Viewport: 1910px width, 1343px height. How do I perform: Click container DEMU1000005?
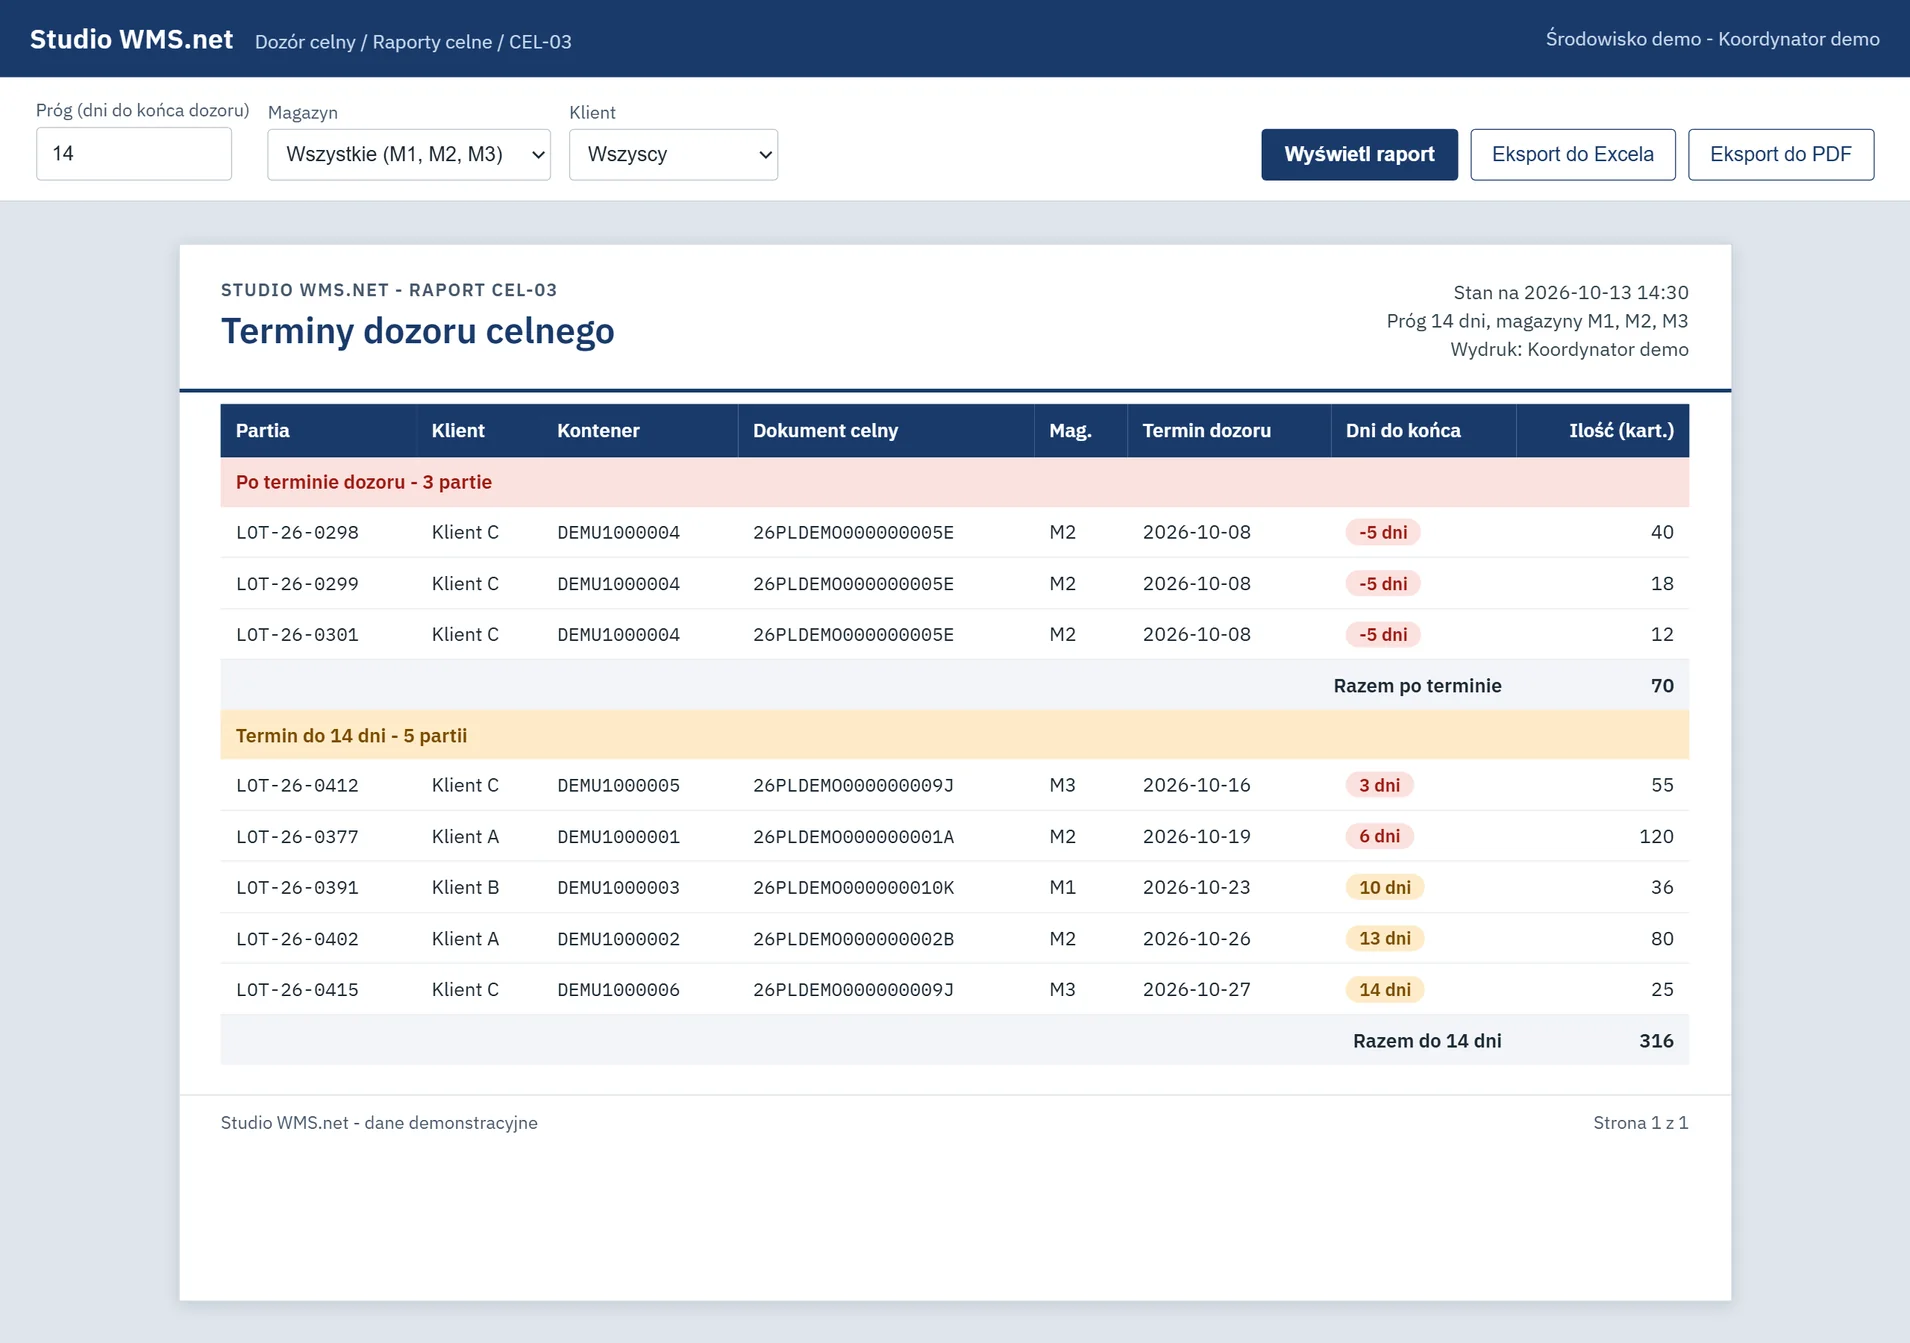pyautogui.click(x=618, y=786)
